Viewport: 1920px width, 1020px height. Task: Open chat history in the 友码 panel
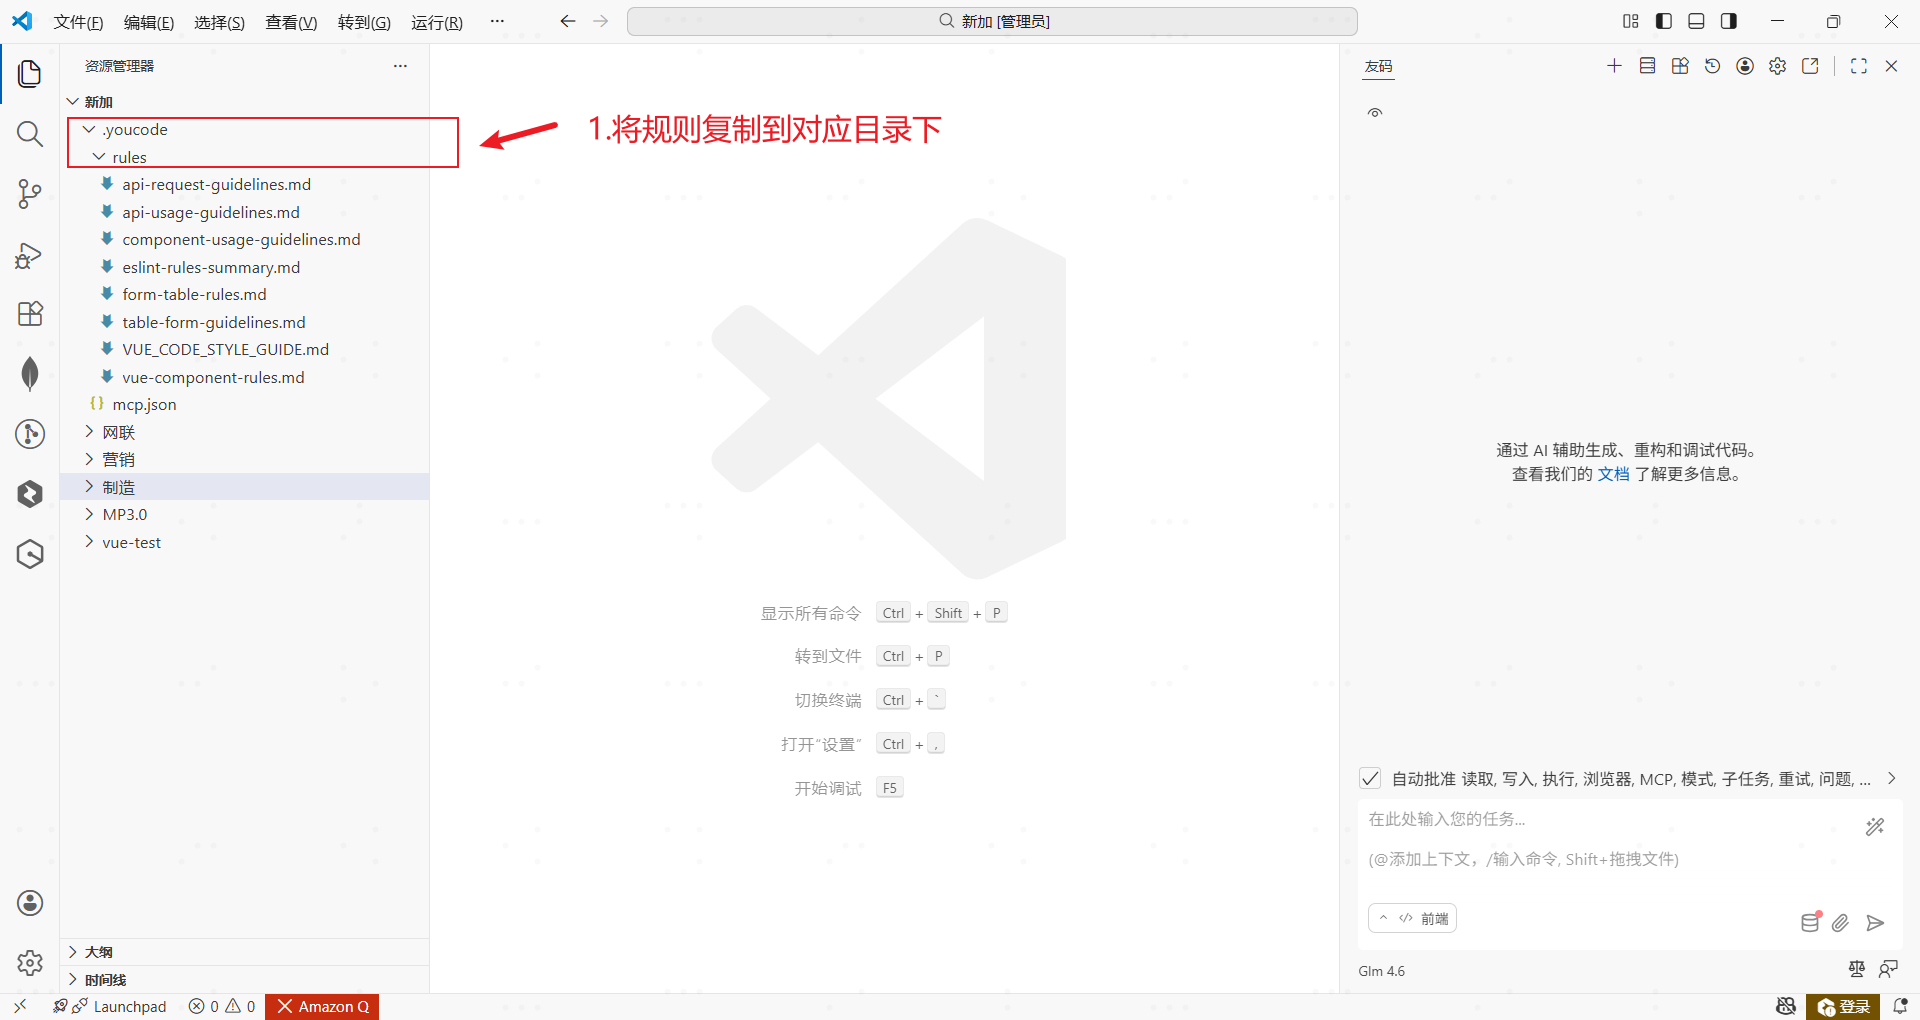(1712, 66)
